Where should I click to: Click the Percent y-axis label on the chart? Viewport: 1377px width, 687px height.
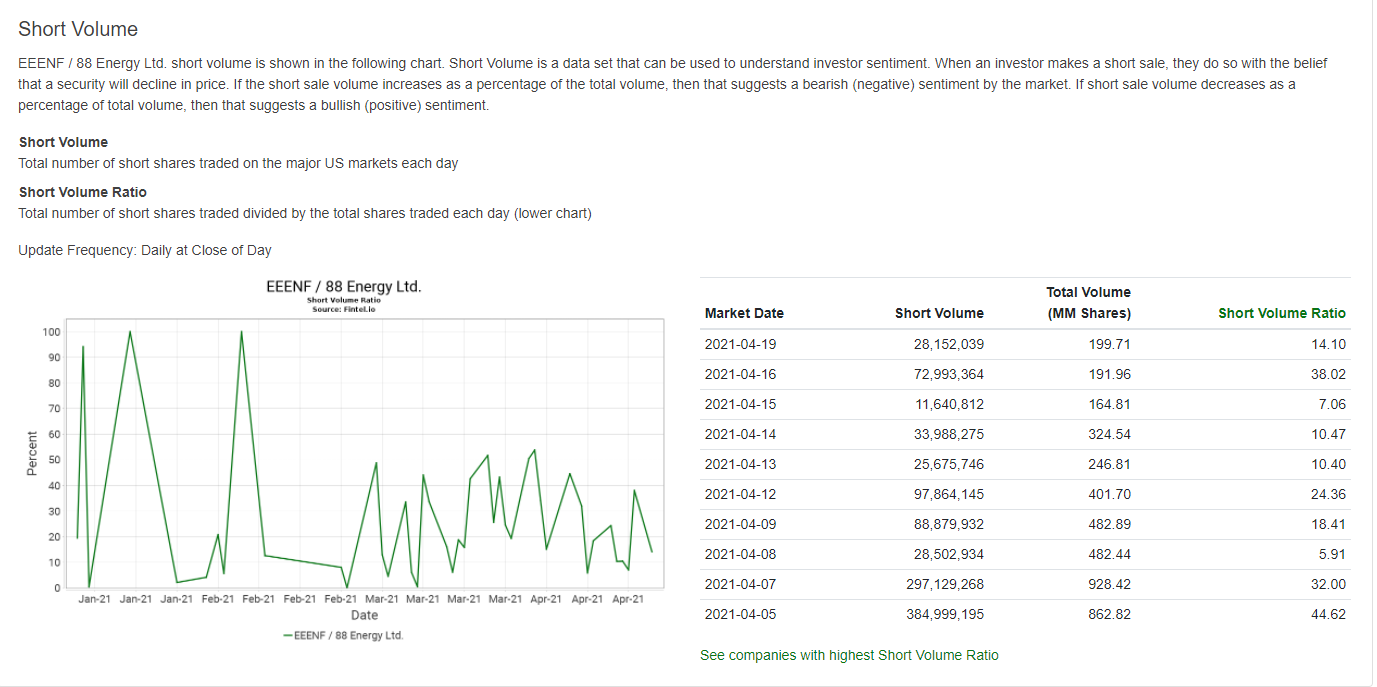32,454
